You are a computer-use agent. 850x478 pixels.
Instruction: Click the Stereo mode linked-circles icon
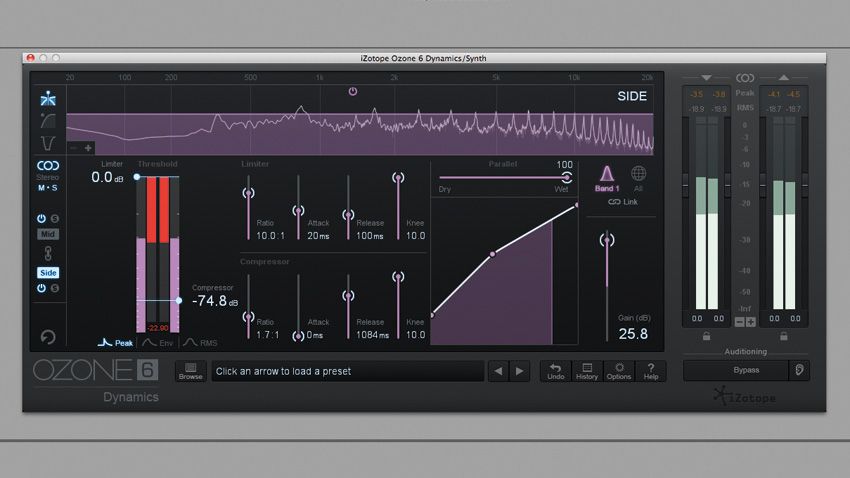pos(48,165)
